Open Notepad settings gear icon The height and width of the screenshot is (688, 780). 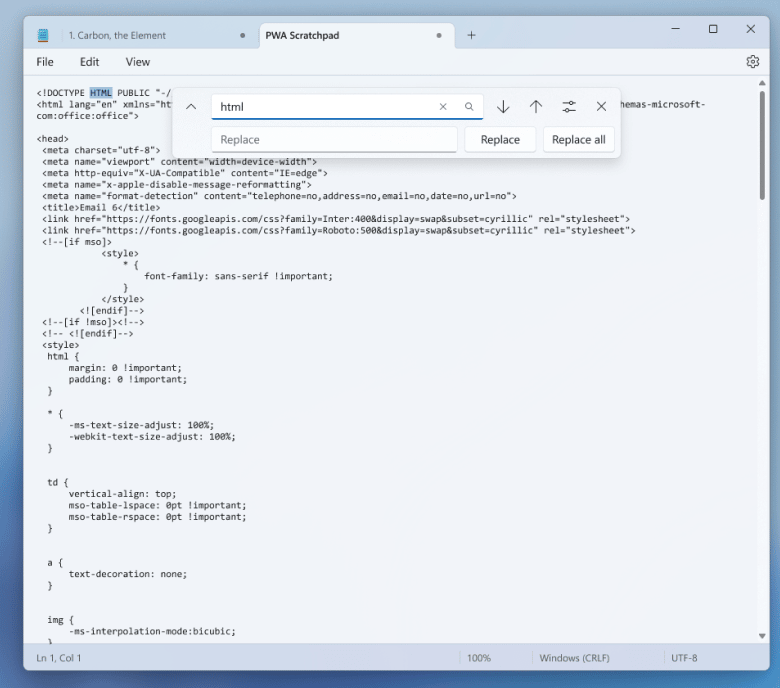tap(752, 62)
